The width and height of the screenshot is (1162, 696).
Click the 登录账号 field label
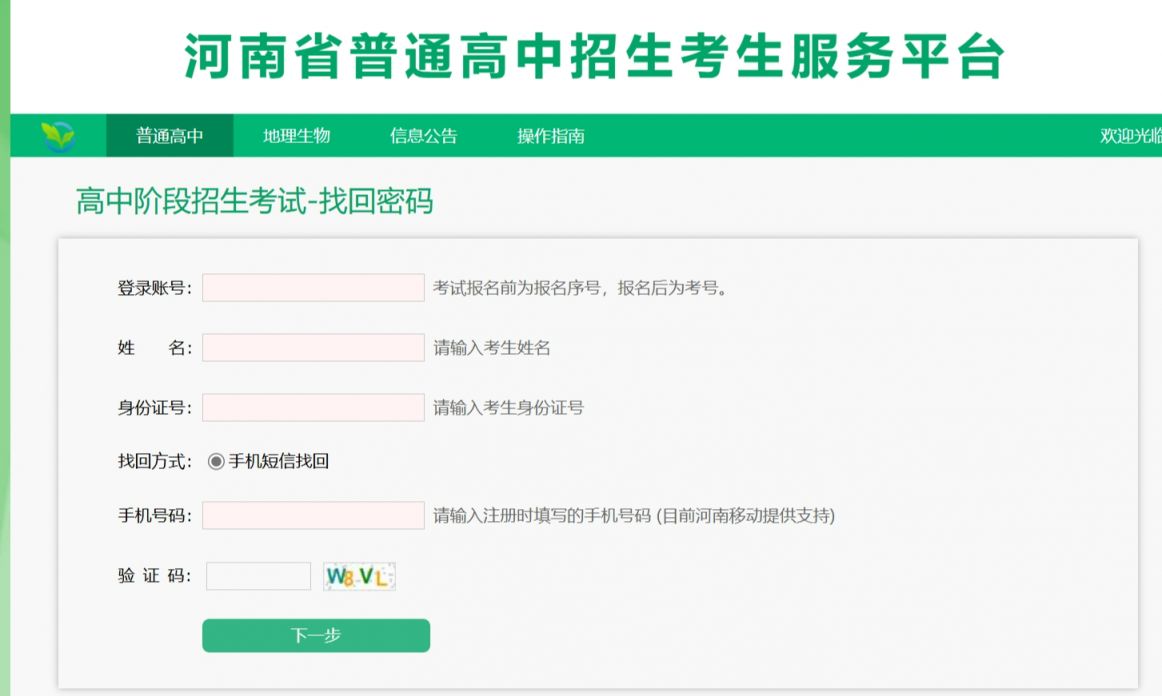click(154, 288)
